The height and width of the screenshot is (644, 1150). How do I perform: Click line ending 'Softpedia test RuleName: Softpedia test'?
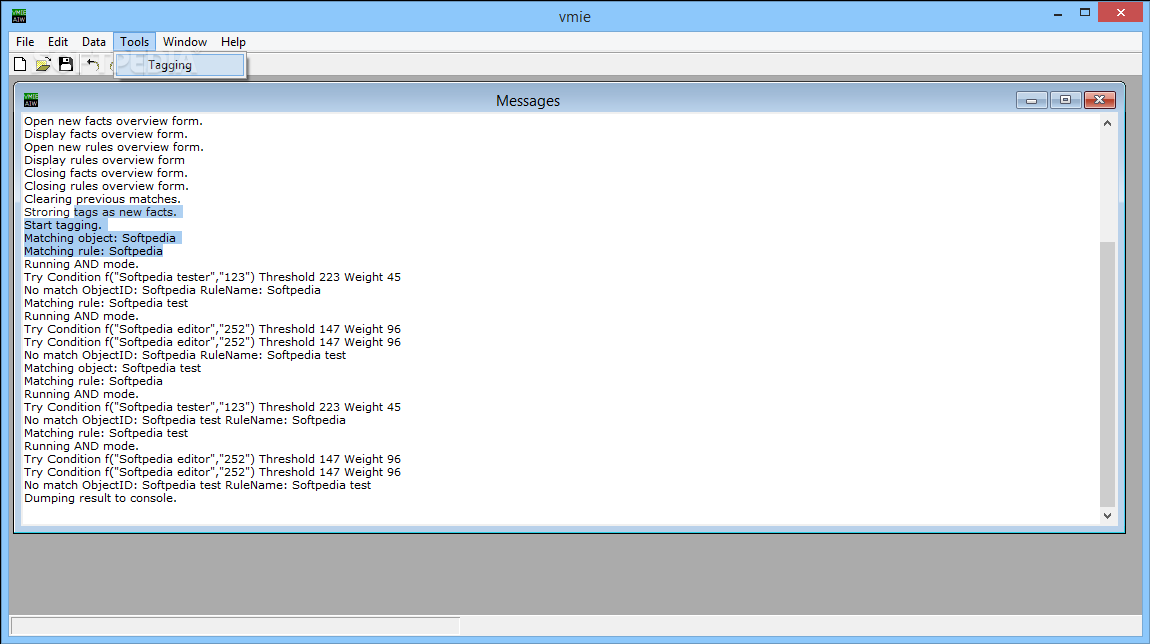tap(197, 485)
